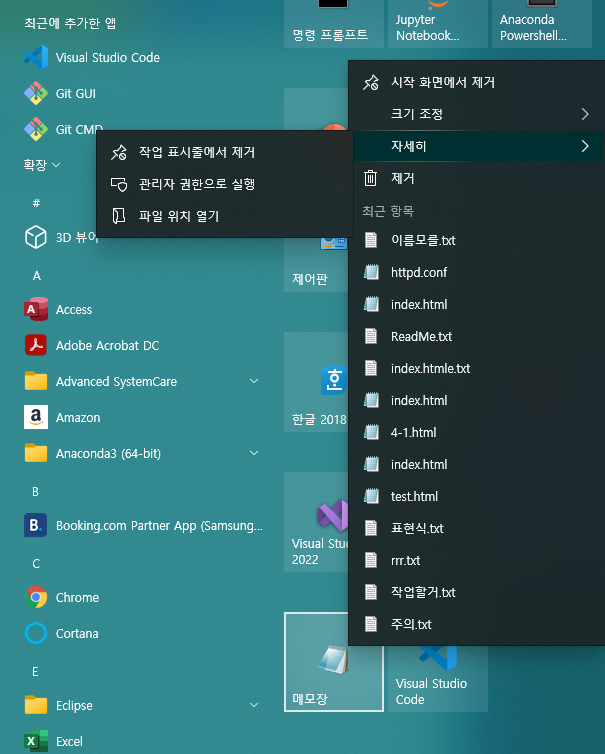Screen dimensions: 605x754
Task: Open the Amazon app icon
Action: (36, 417)
